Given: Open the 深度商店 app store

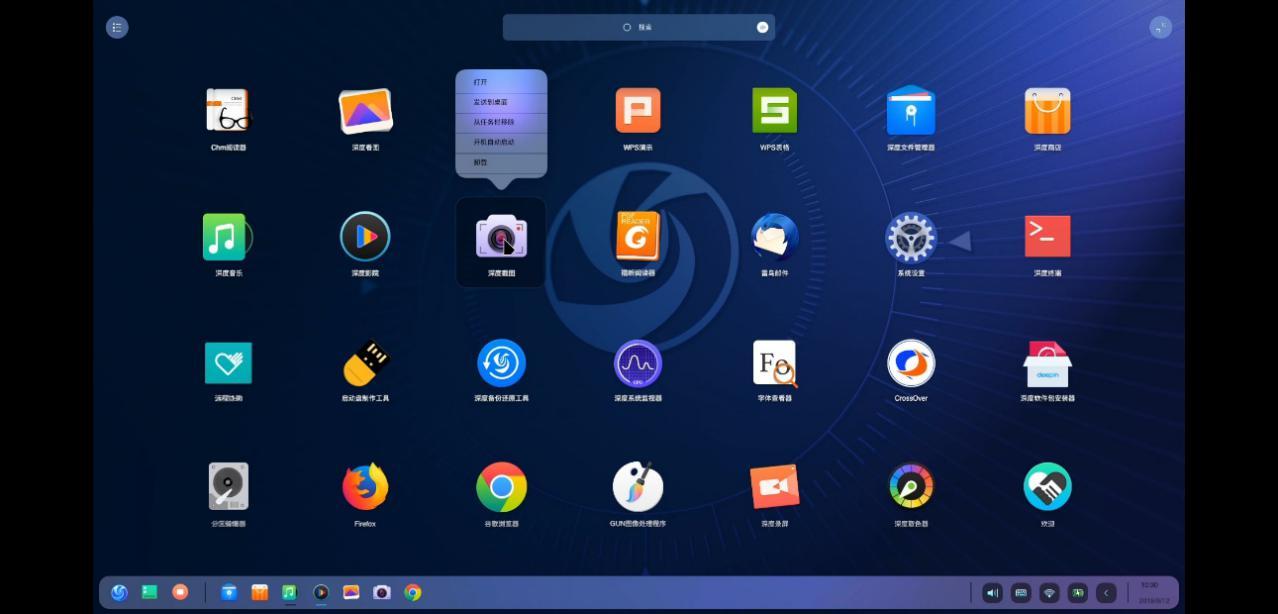Looking at the screenshot, I should [x=1047, y=111].
